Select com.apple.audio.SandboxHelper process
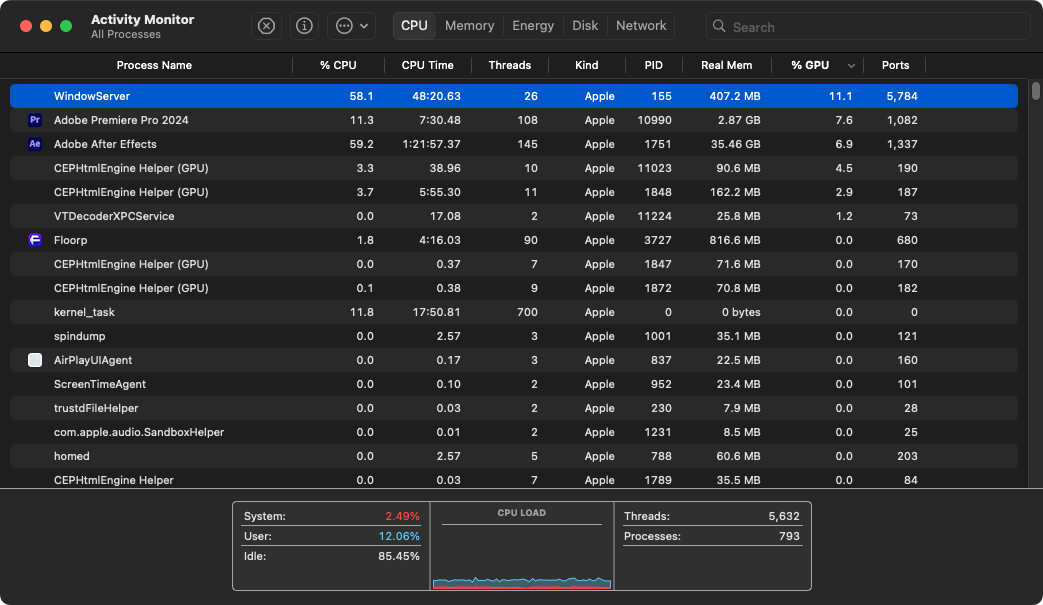The height and width of the screenshot is (605, 1043). [x=514, y=432]
